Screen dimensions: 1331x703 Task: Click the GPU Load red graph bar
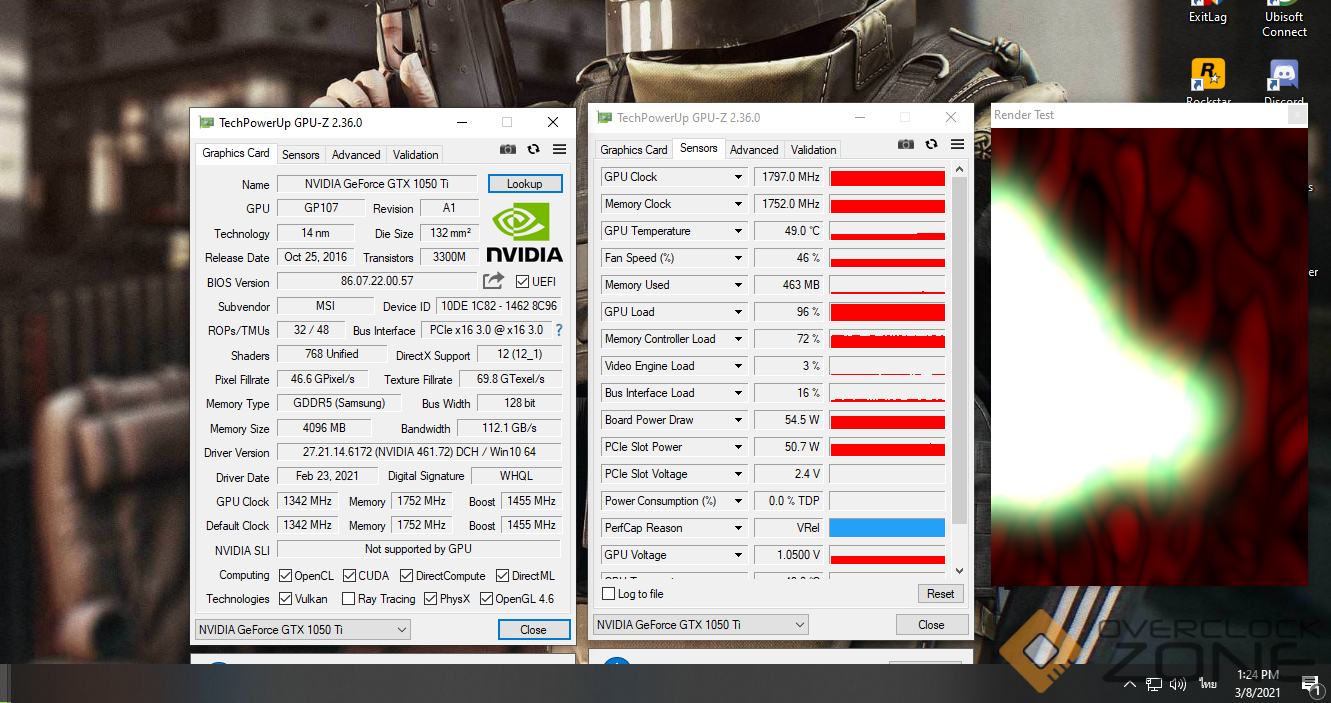click(887, 312)
